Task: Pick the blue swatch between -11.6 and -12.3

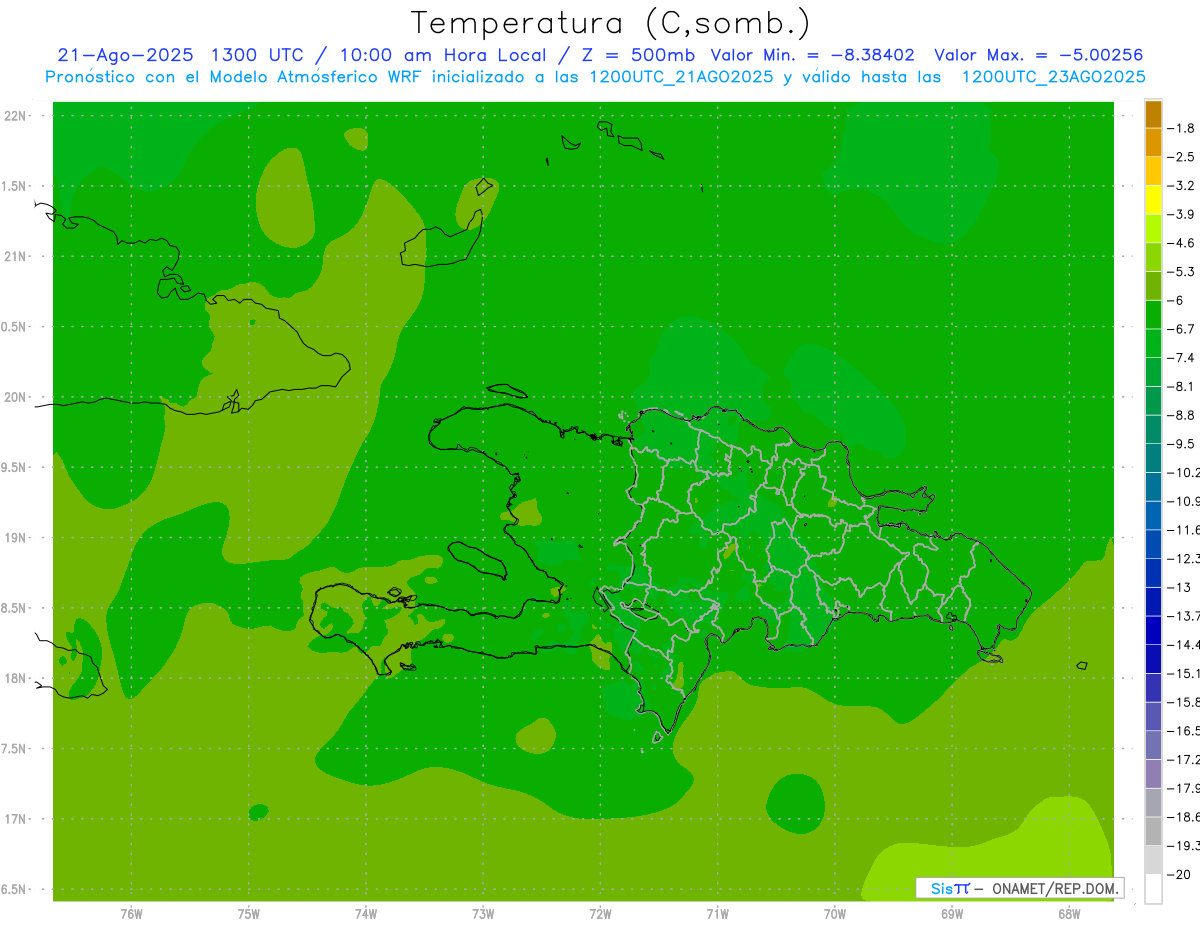Action: [x=1153, y=544]
